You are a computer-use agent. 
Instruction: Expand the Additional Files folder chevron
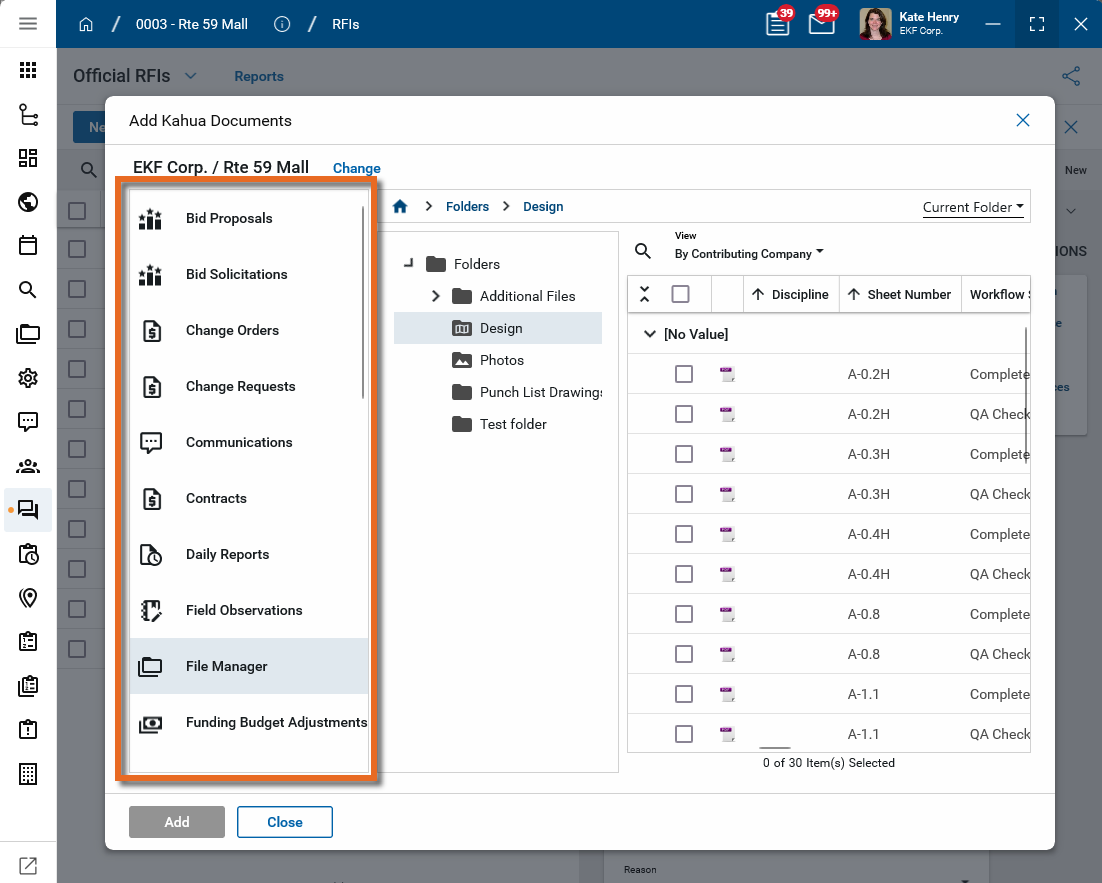436,296
